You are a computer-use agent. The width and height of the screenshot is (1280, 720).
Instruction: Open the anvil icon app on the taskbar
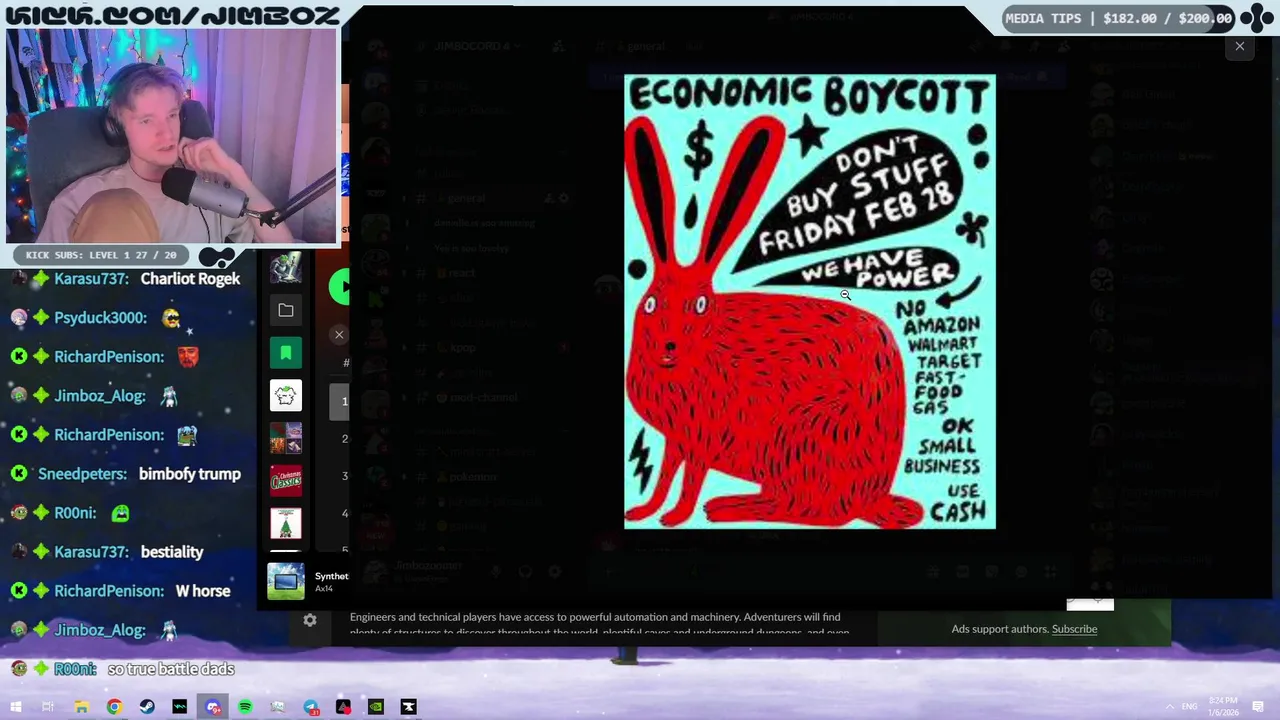tap(408, 707)
